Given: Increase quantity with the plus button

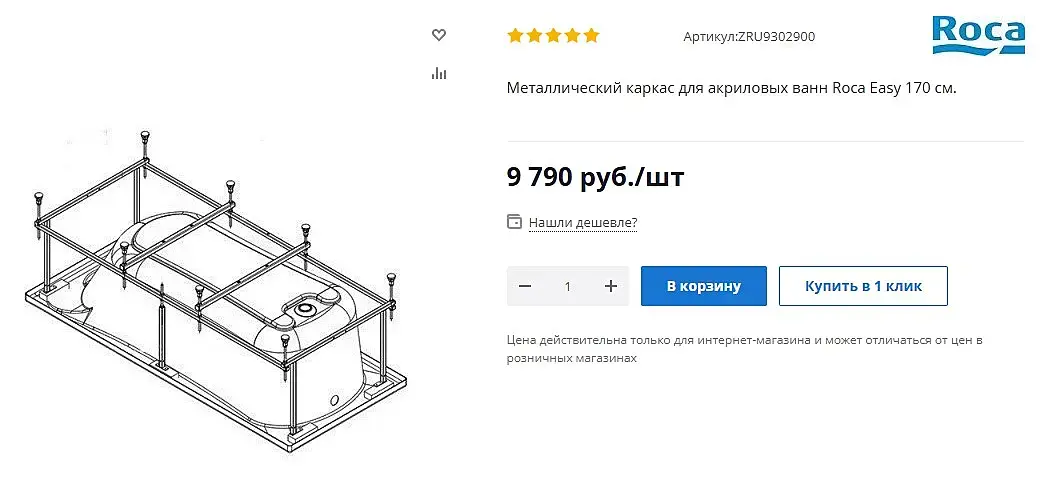Looking at the screenshot, I should (x=610, y=286).
